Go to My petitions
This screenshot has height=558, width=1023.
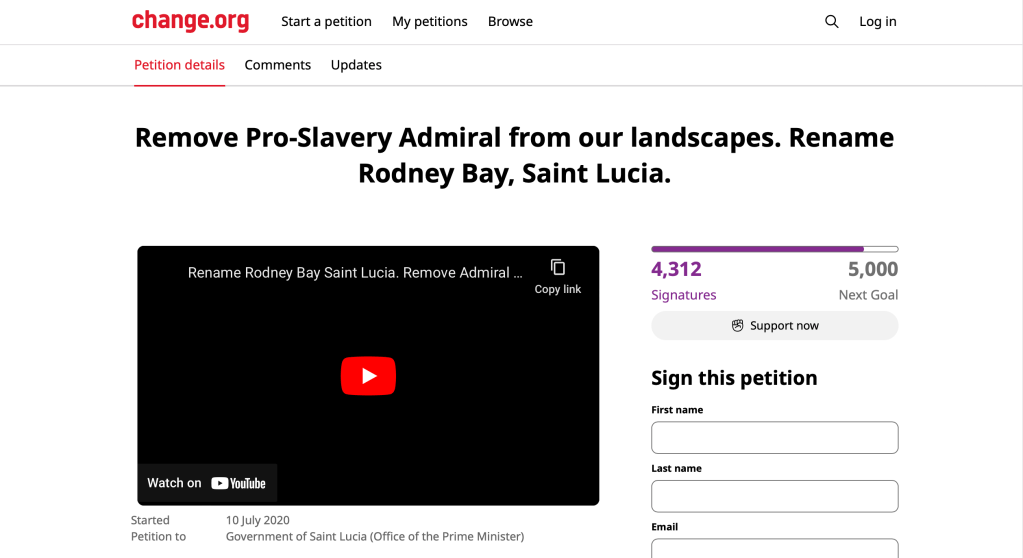point(430,21)
